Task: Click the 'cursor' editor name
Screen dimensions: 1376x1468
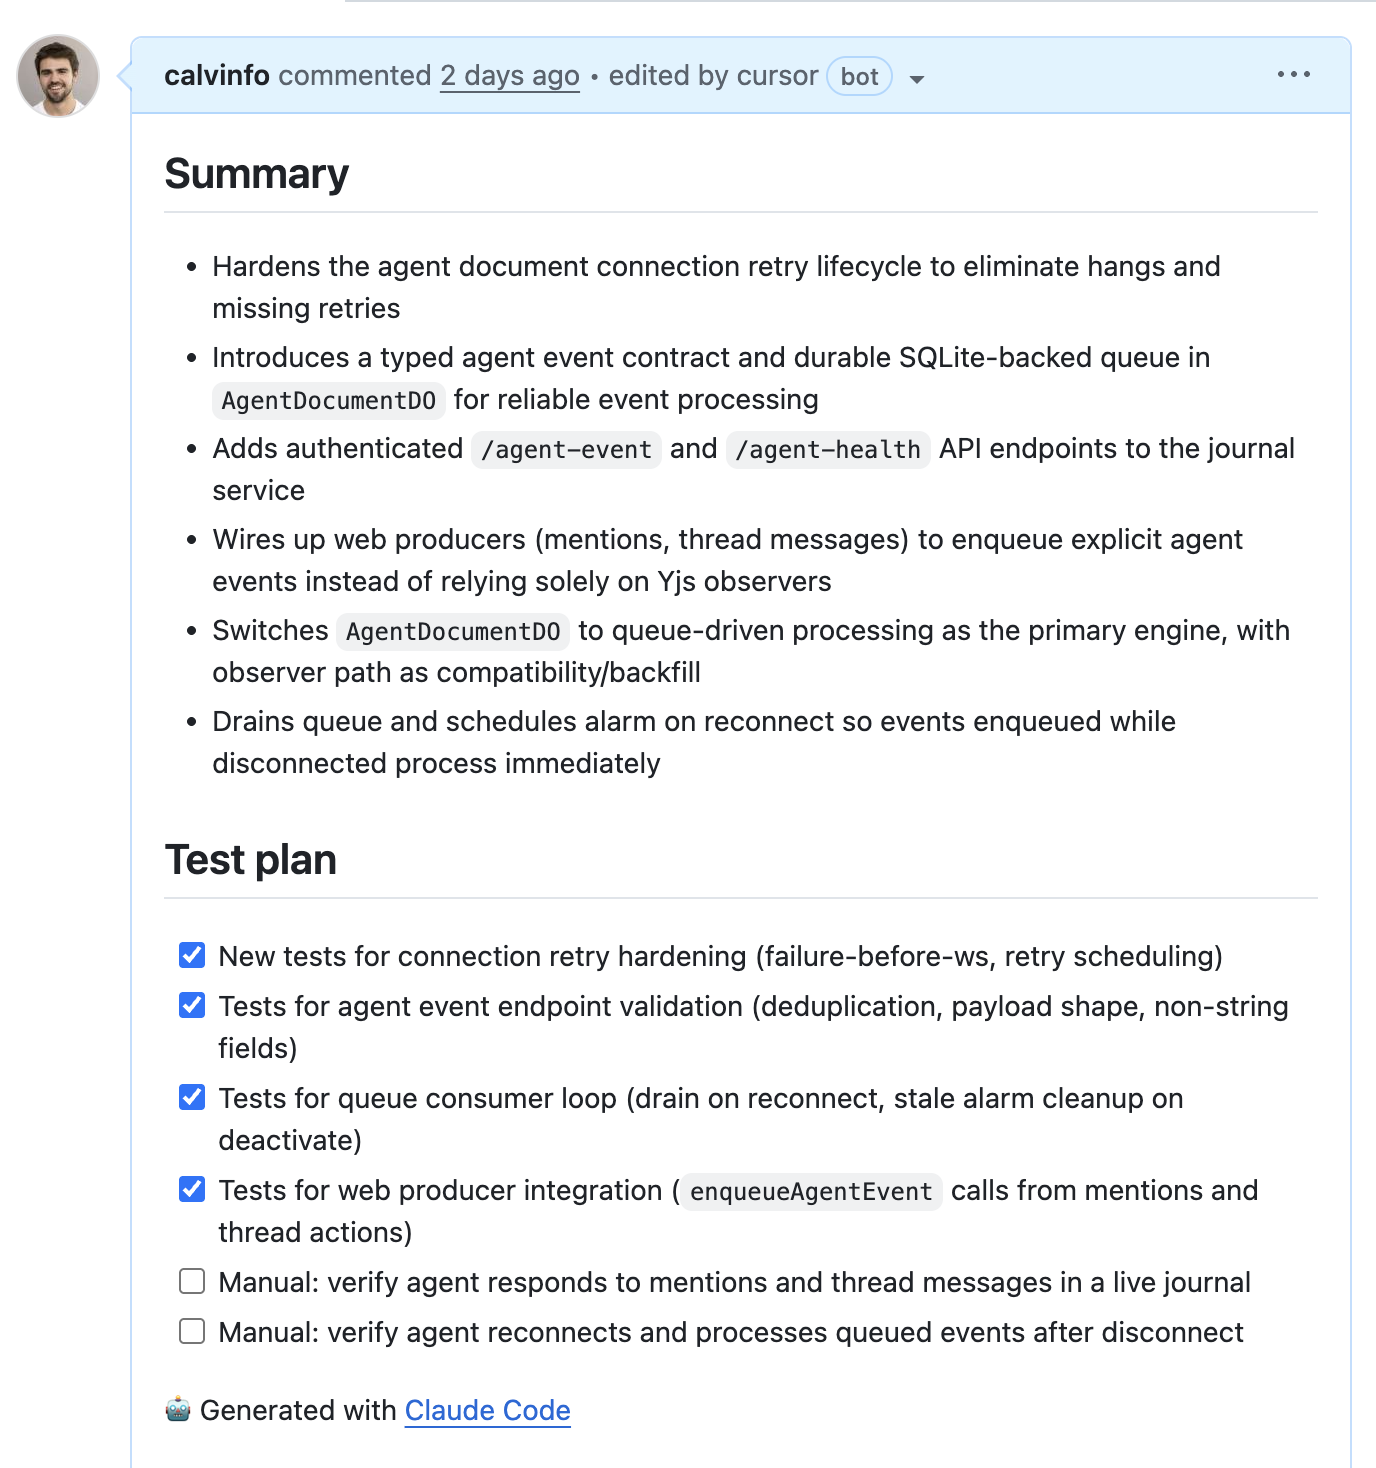Action: pos(777,76)
